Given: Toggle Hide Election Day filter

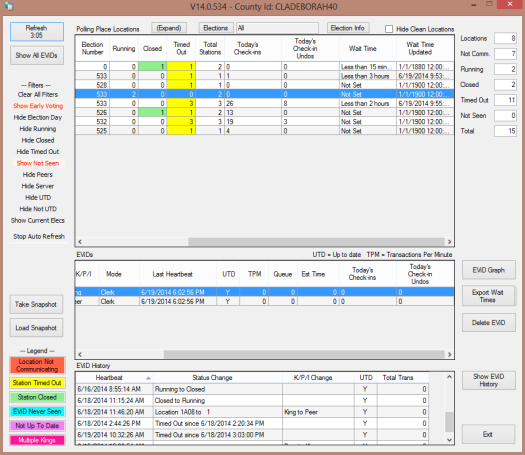Looking at the screenshot, I should (38, 118).
